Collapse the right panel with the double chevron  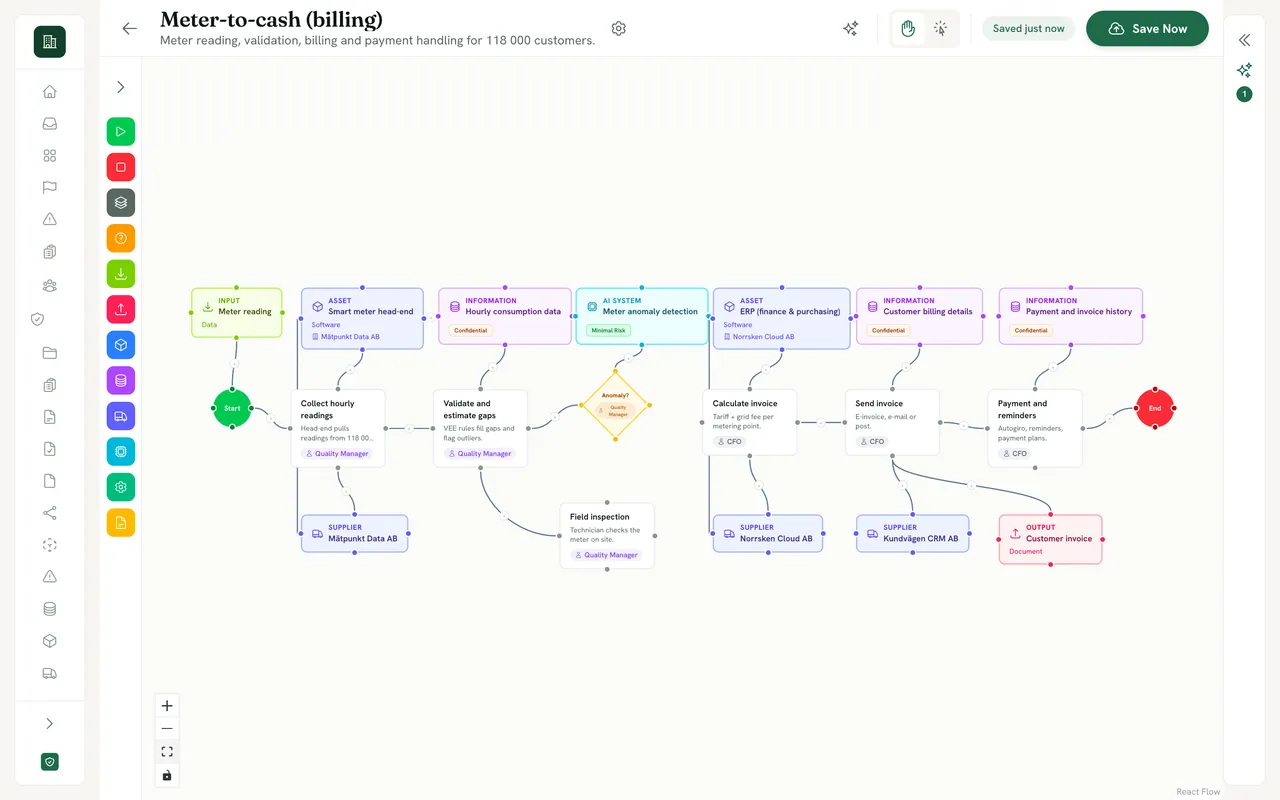point(1244,40)
